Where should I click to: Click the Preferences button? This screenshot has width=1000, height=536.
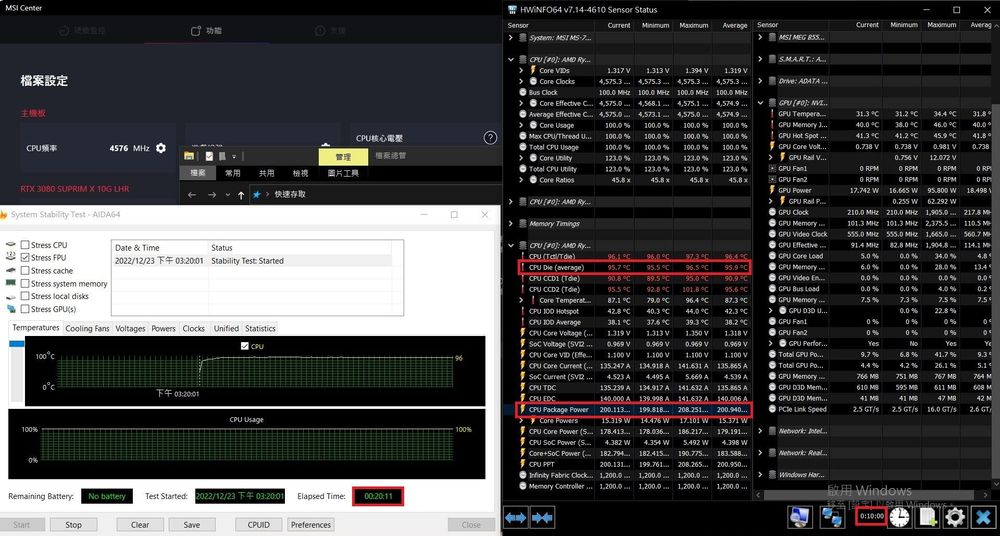click(311, 524)
